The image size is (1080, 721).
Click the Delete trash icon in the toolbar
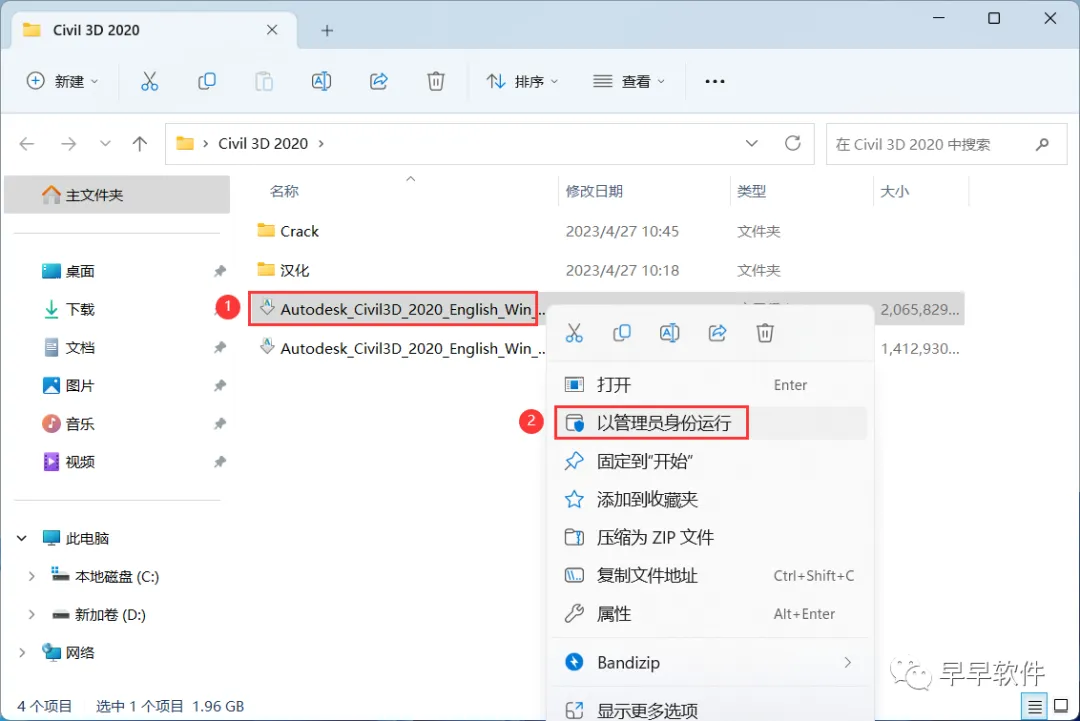[435, 81]
